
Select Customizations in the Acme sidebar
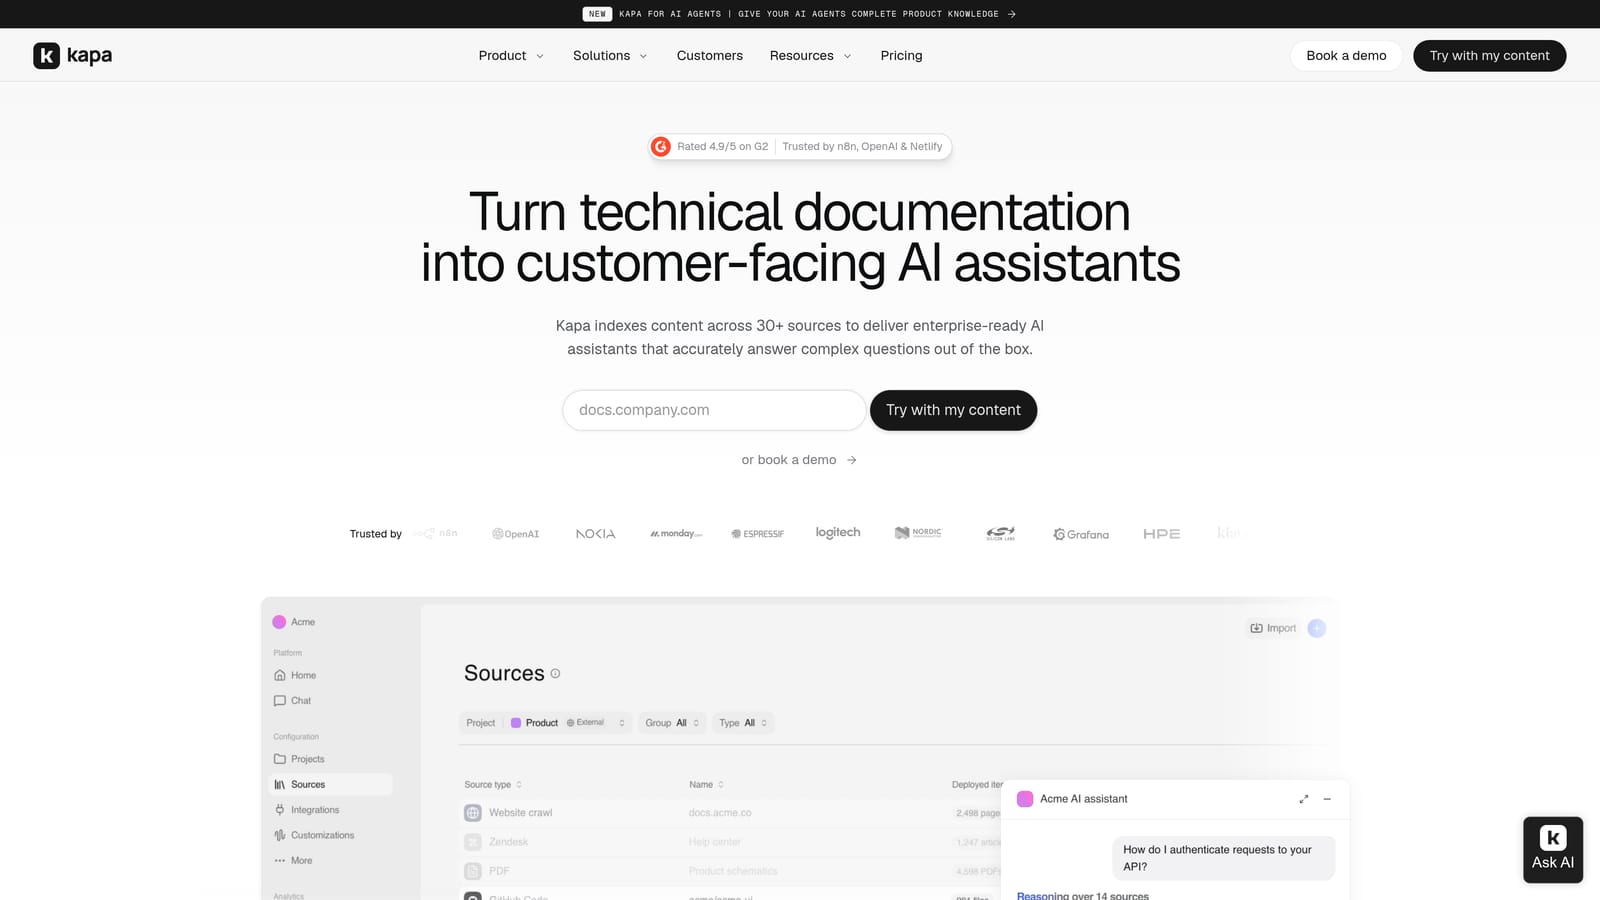coord(322,835)
